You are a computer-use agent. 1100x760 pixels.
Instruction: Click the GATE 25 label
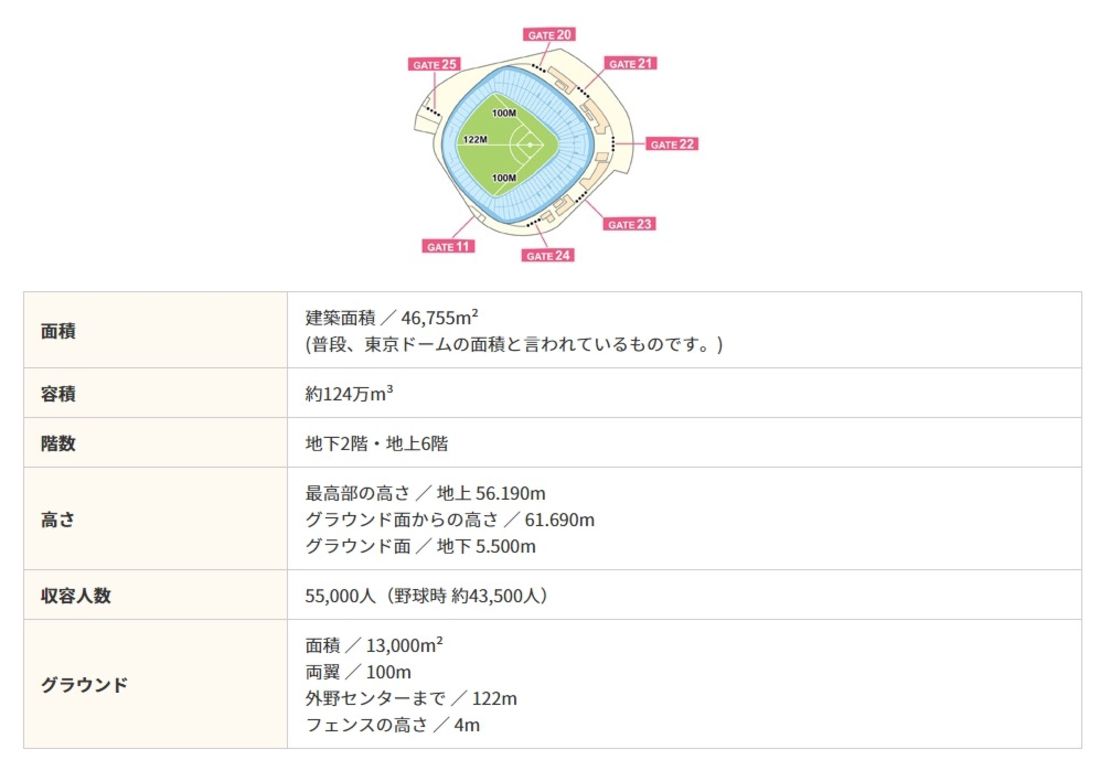434,64
